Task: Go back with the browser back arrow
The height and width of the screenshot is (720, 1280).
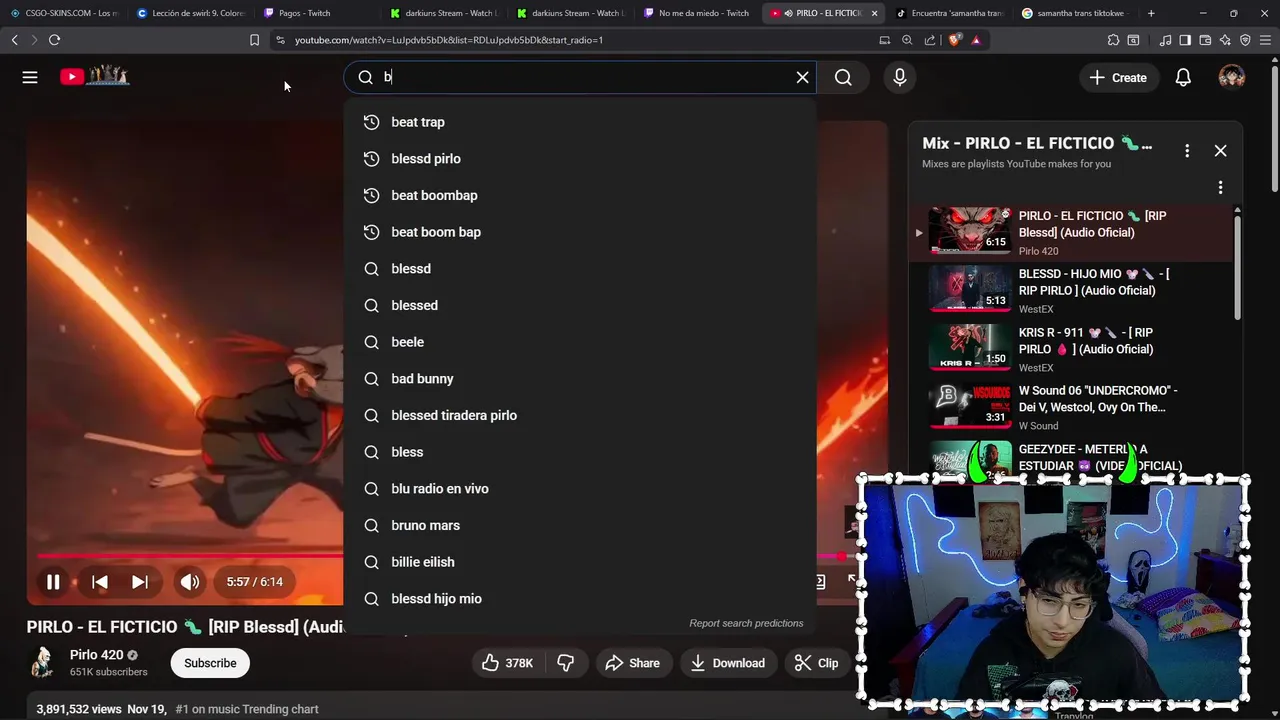Action: tap(14, 40)
